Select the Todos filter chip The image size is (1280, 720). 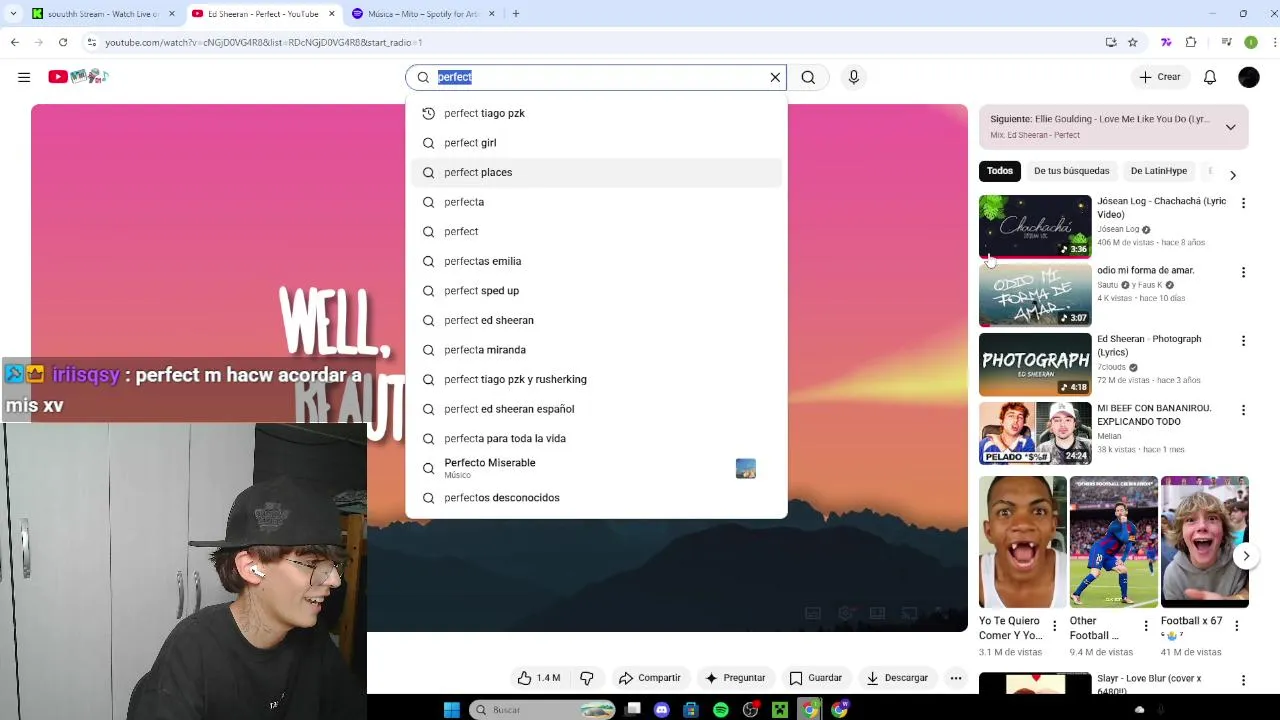[1000, 171]
